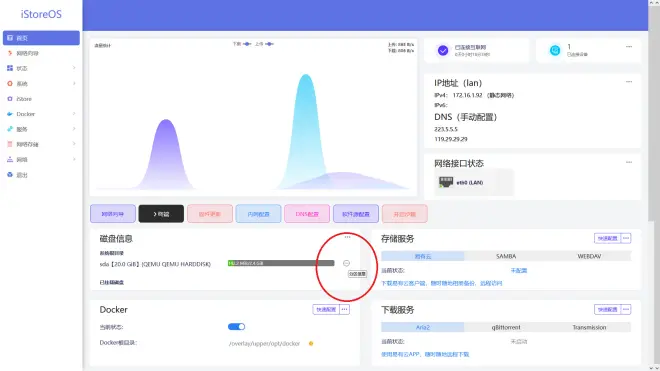
Task: Select the qBittorrent tab
Action: point(506,327)
